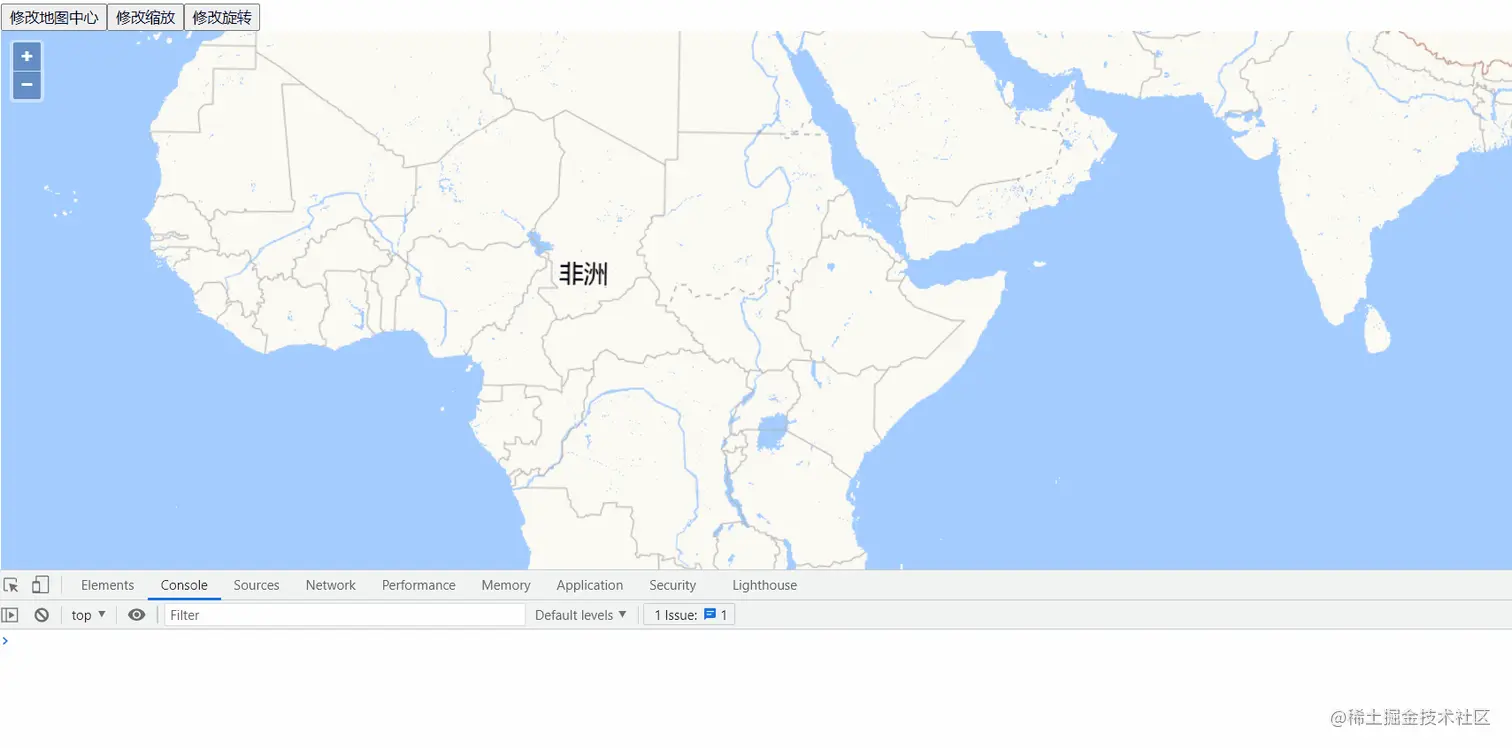Click the console prompt line
The height and width of the screenshot is (748, 1512).
(756, 640)
